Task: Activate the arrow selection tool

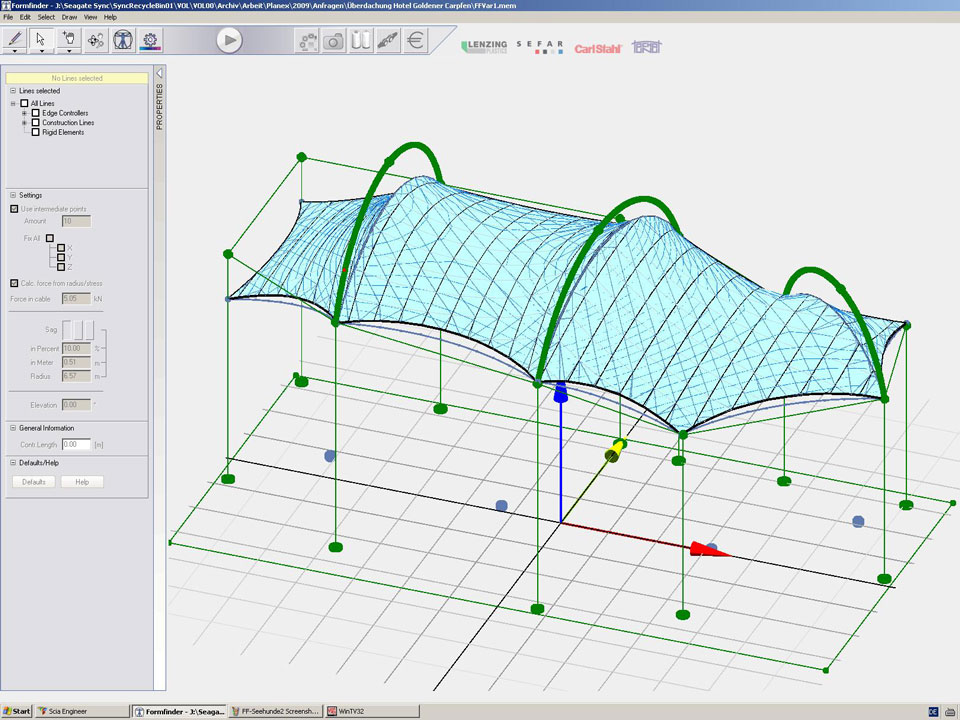Action: 41,39
